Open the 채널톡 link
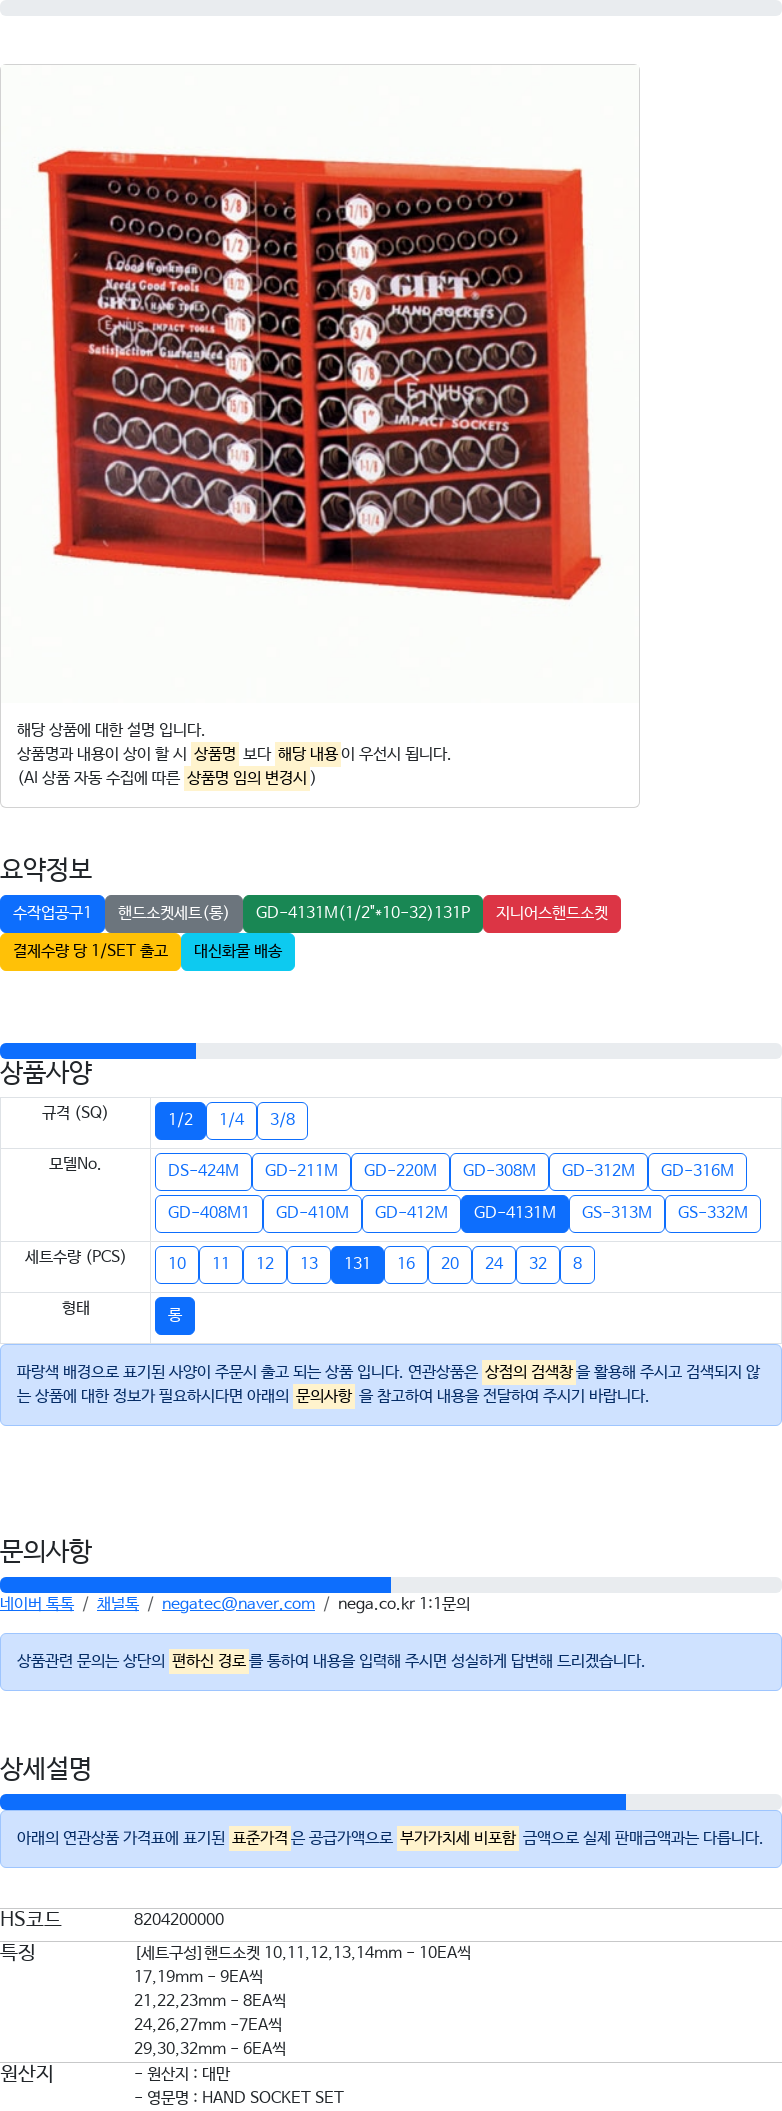 (x=118, y=1604)
